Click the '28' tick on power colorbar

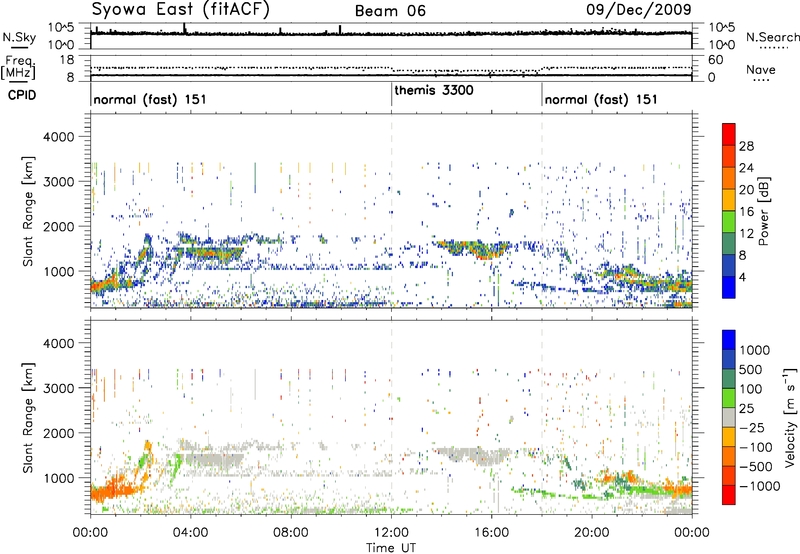pyautogui.click(x=746, y=146)
